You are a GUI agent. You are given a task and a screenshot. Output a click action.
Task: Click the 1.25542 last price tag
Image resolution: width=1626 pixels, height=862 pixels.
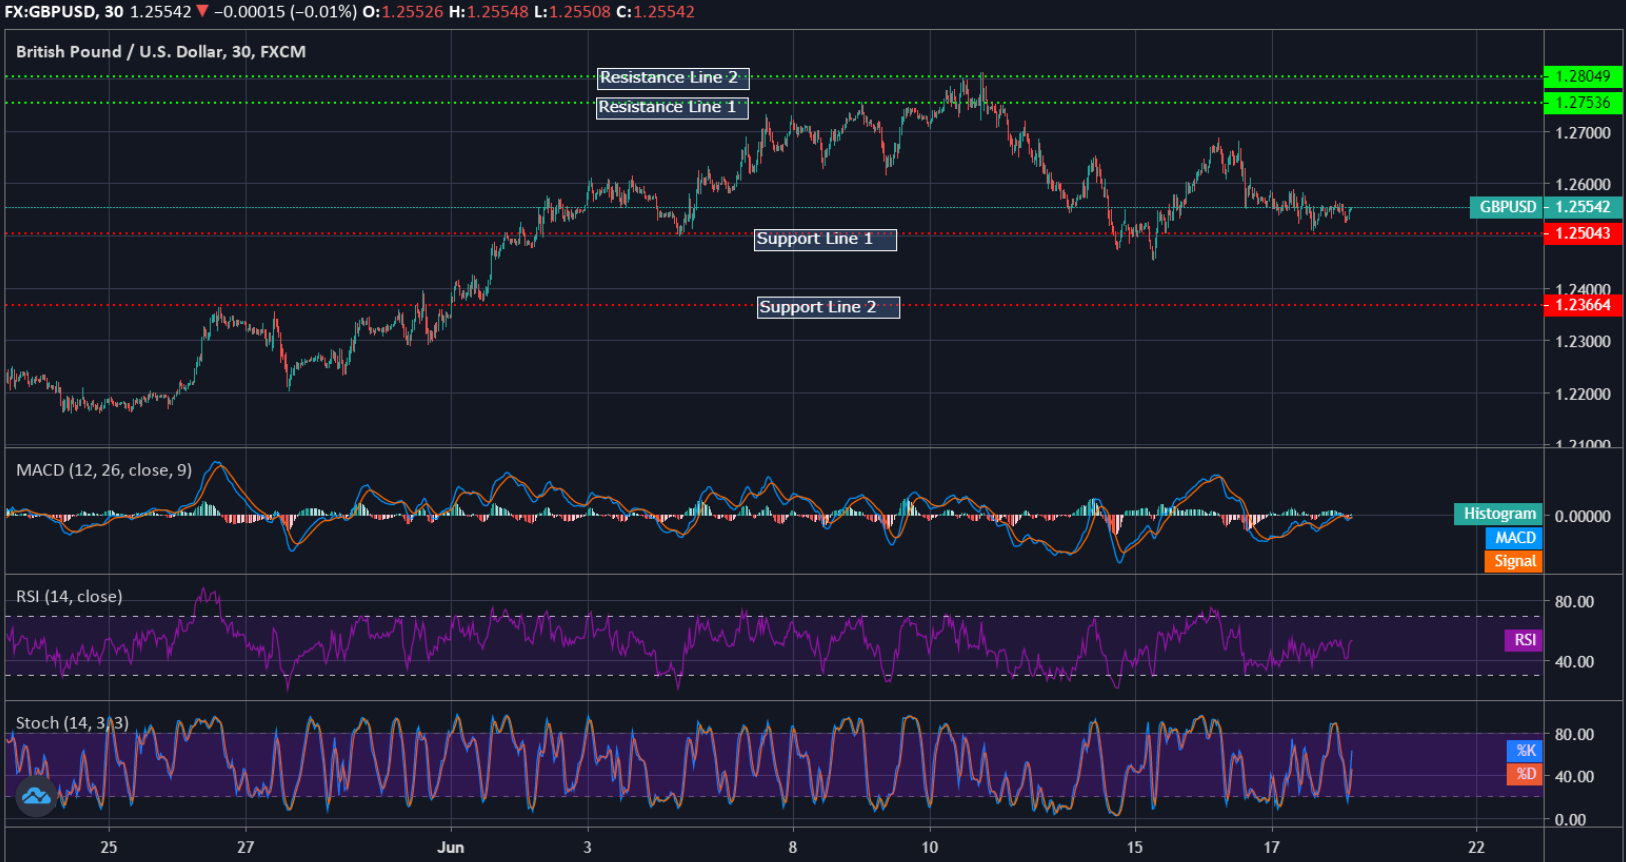[1583, 207]
